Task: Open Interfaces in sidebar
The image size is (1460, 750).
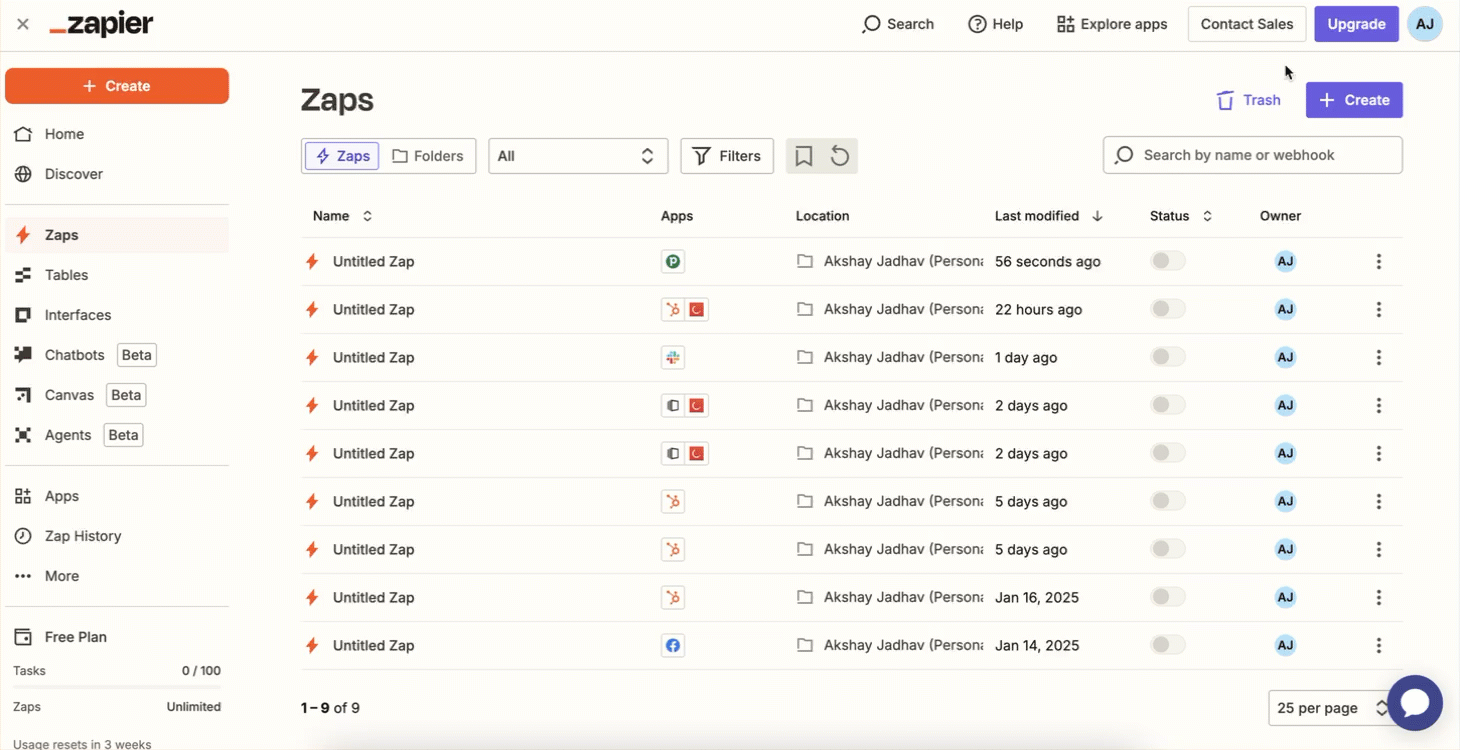Action: (x=117, y=315)
